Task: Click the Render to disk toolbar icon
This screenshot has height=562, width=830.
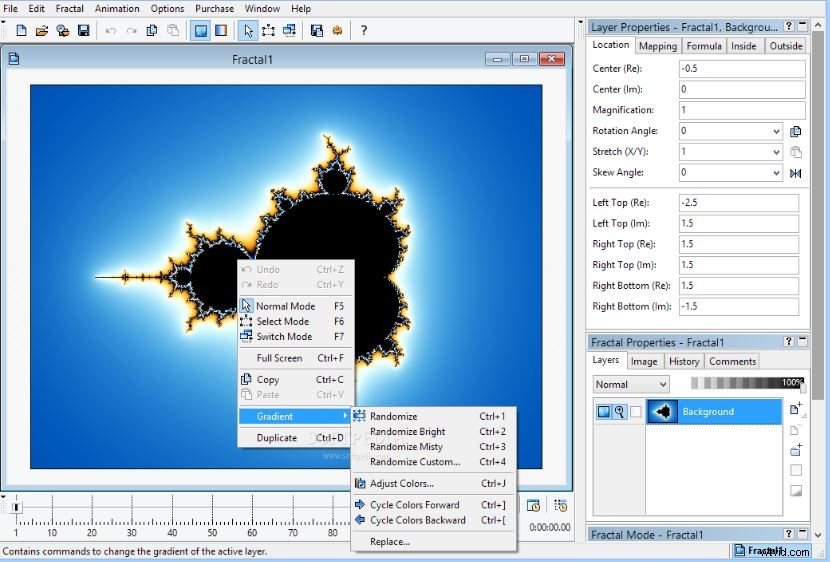Action: [317, 31]
